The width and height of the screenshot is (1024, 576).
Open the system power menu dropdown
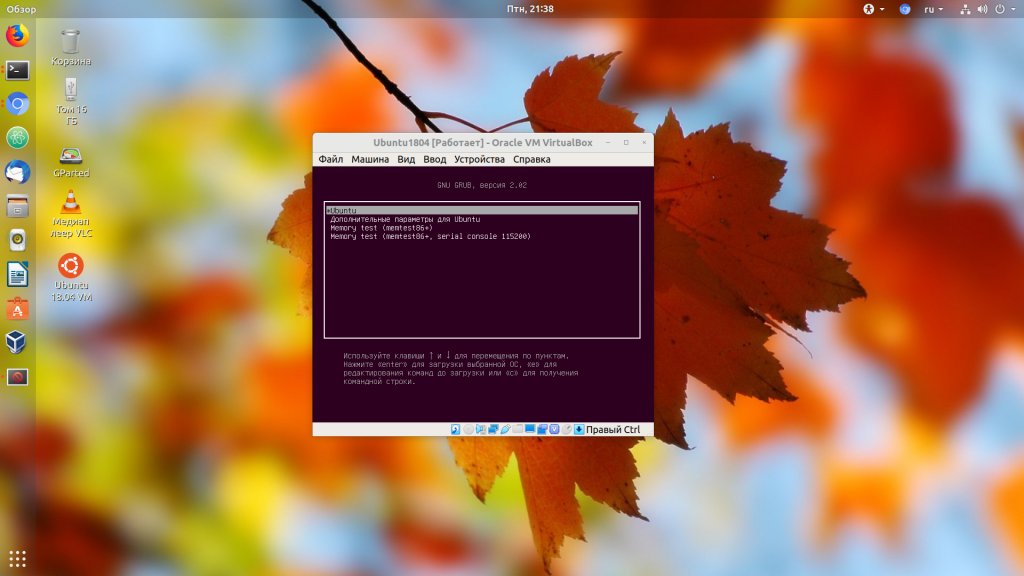(1006, 9)
